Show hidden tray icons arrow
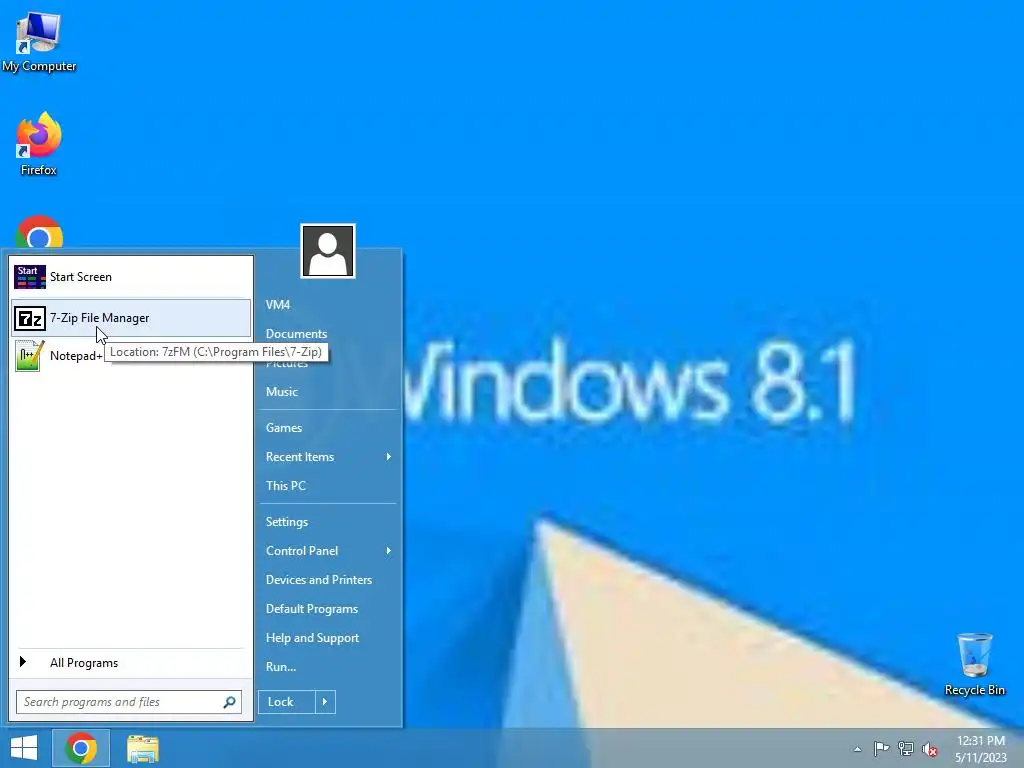1024x768 pixels. 857,749
